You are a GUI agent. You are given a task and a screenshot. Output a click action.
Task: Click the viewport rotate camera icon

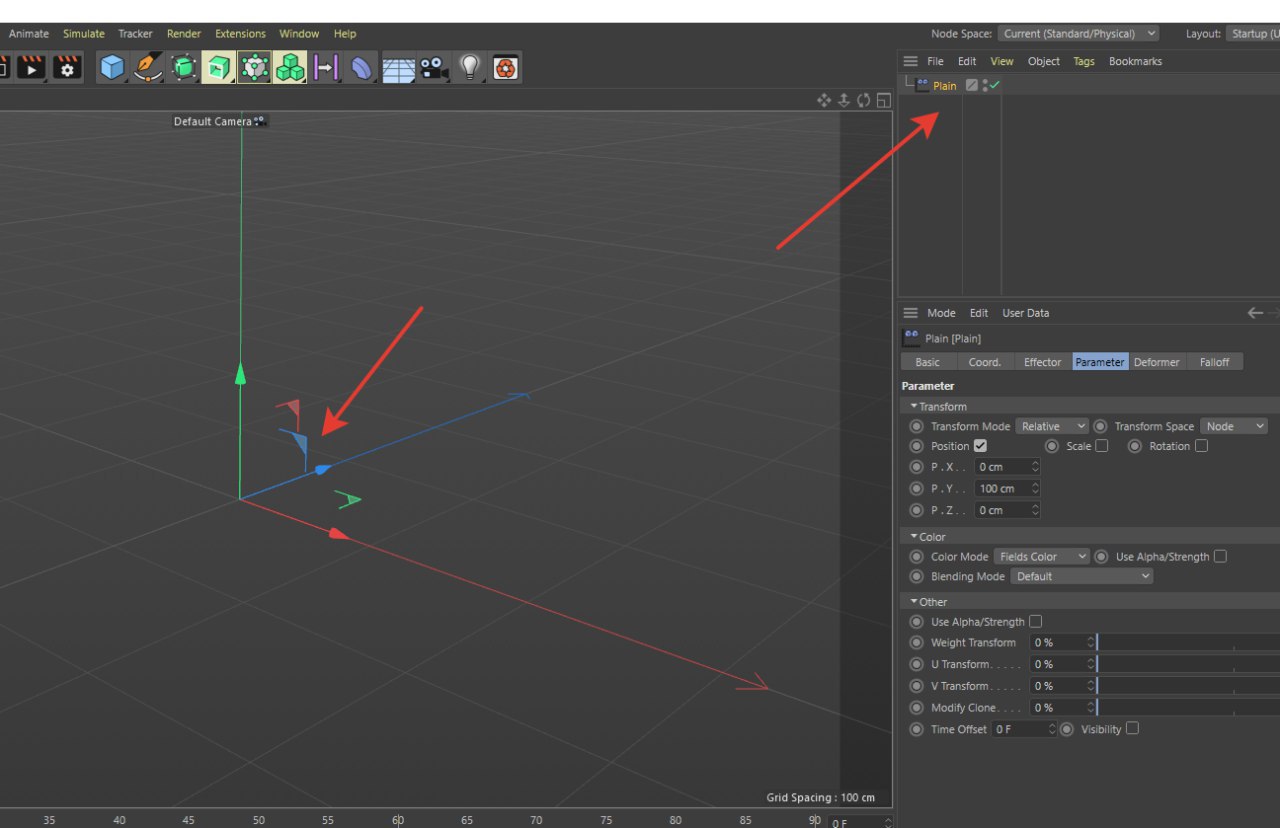pyautogui.click(x=864, y=100)
